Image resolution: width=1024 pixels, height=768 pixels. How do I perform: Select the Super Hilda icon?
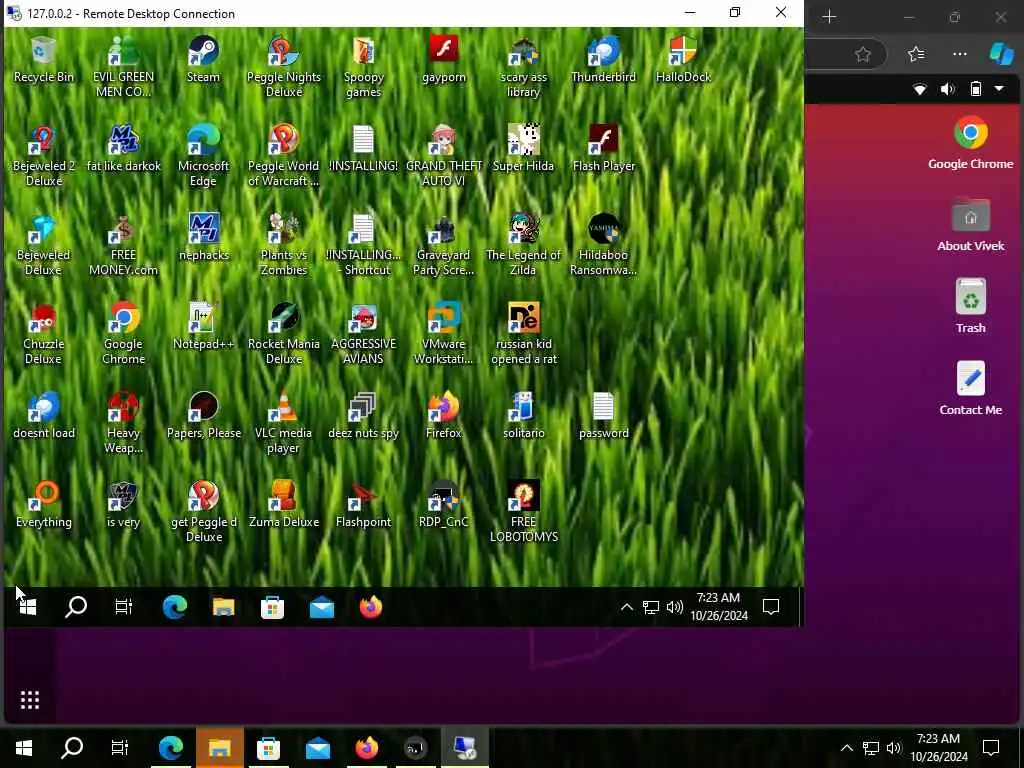(x=523, y=149)
